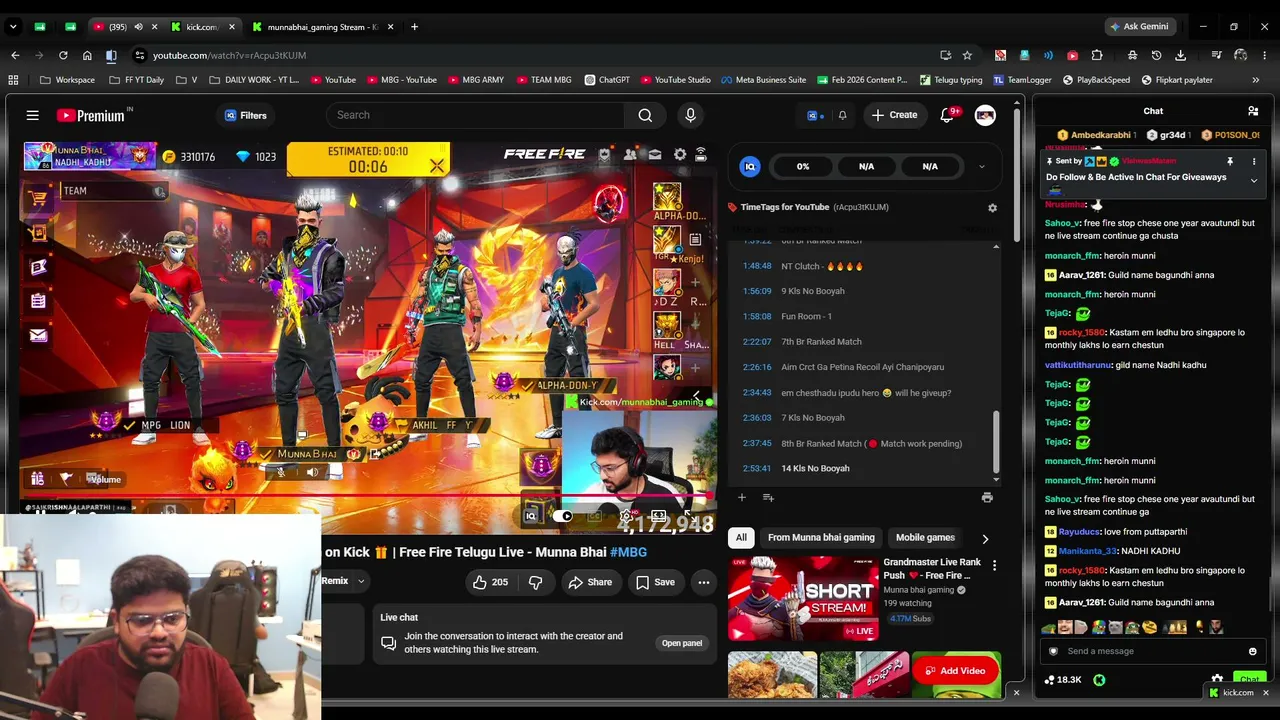The image size is (1280, 720).
Task: Share the live stream video
Action: (x=590, y=582)
